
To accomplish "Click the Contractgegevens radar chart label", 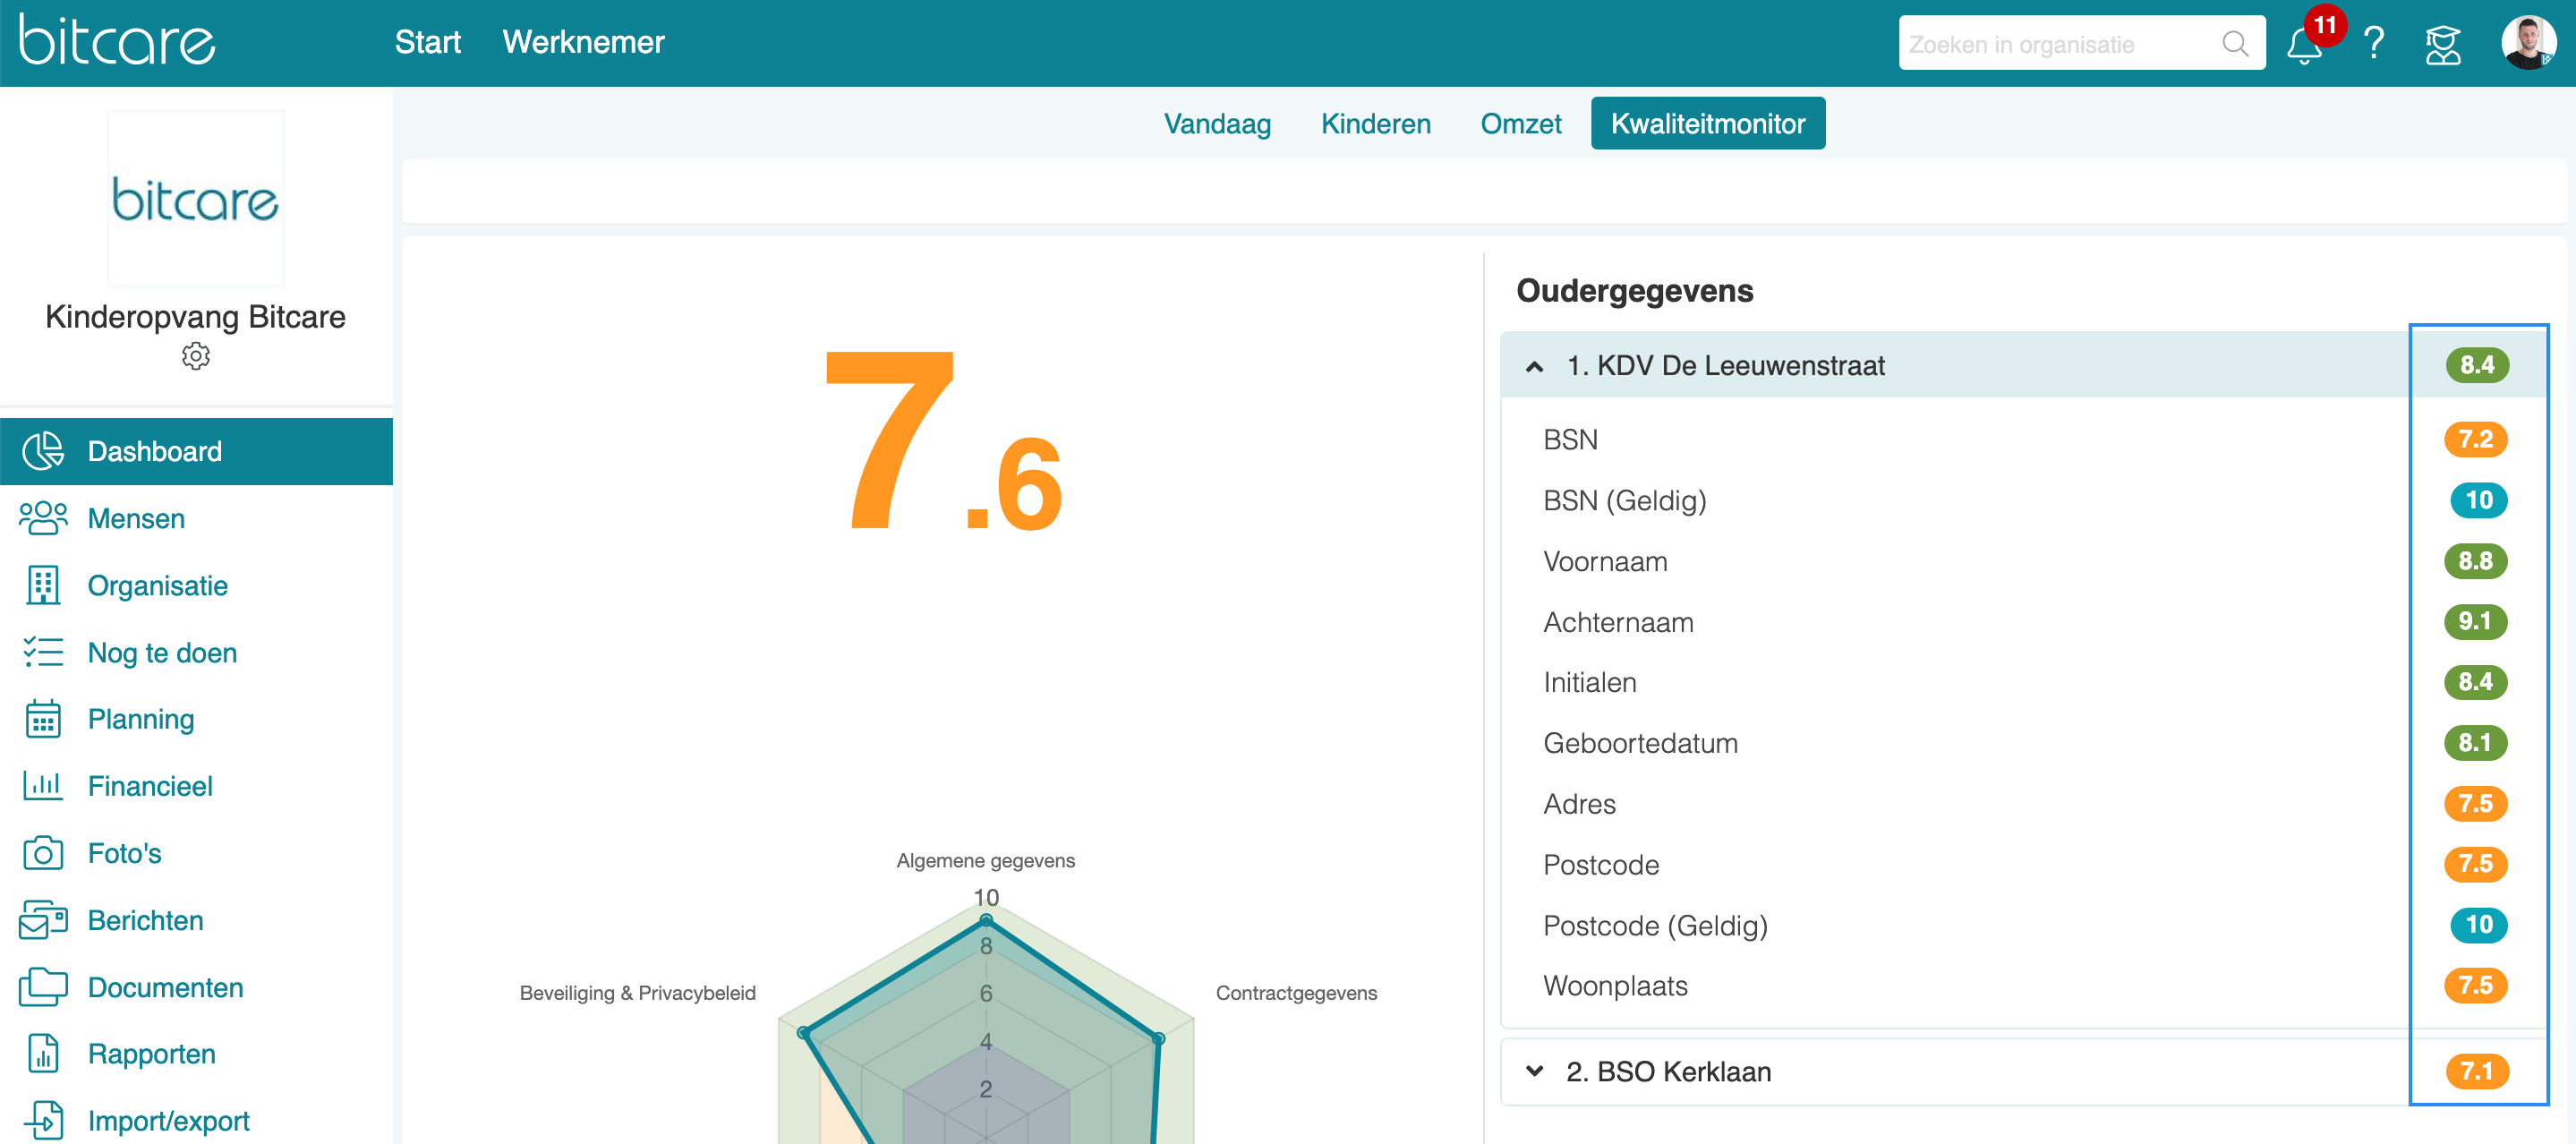I will 1296,993.
